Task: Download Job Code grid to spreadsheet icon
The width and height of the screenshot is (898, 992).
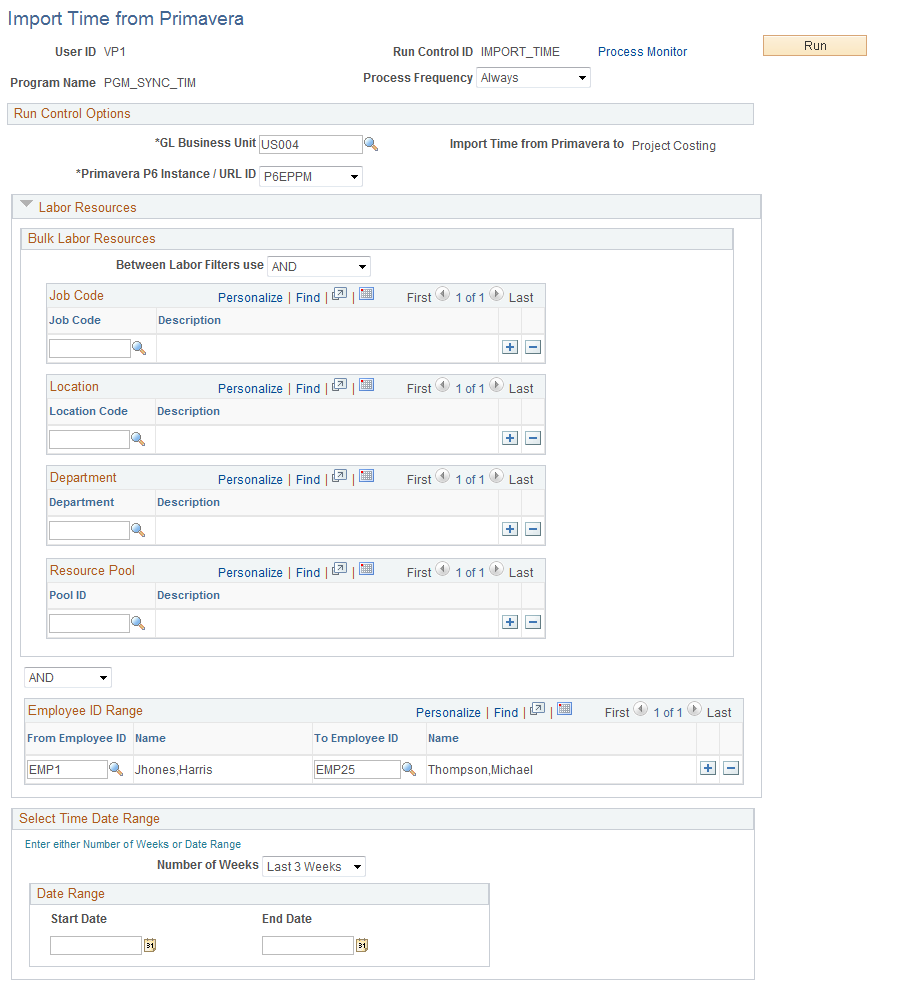Action: tap(366, 294)
